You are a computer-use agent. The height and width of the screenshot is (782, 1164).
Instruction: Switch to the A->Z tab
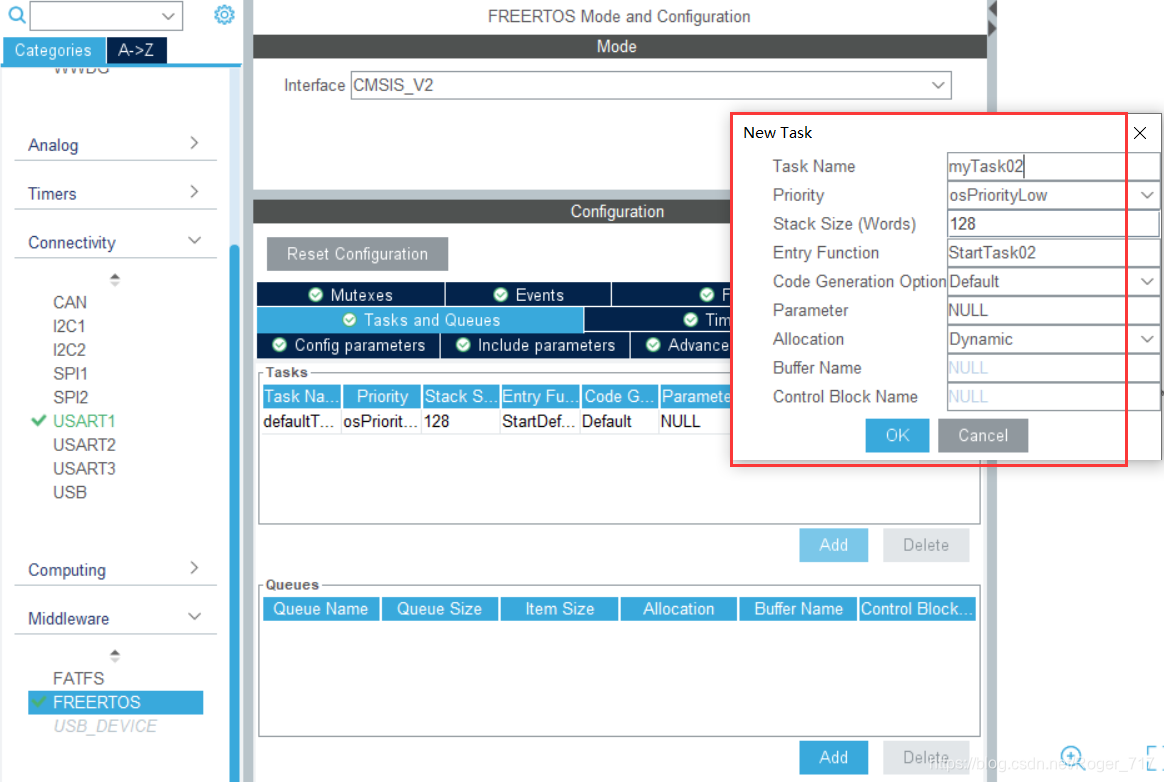coord(136,50)
